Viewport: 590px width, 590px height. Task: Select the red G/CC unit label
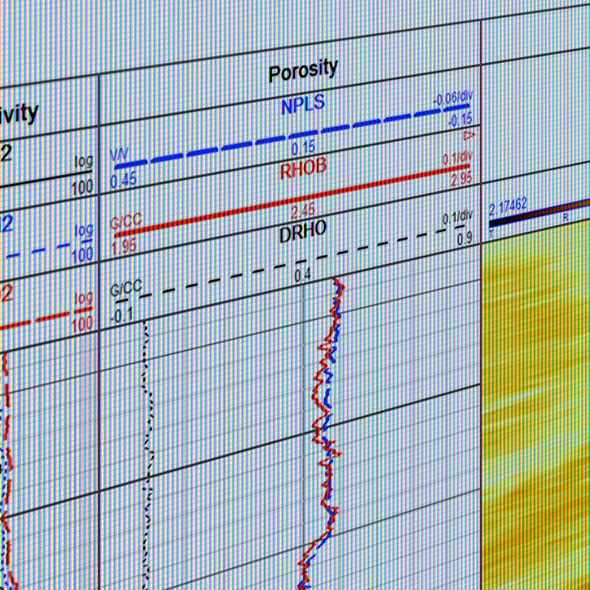[x=126, y=221]
